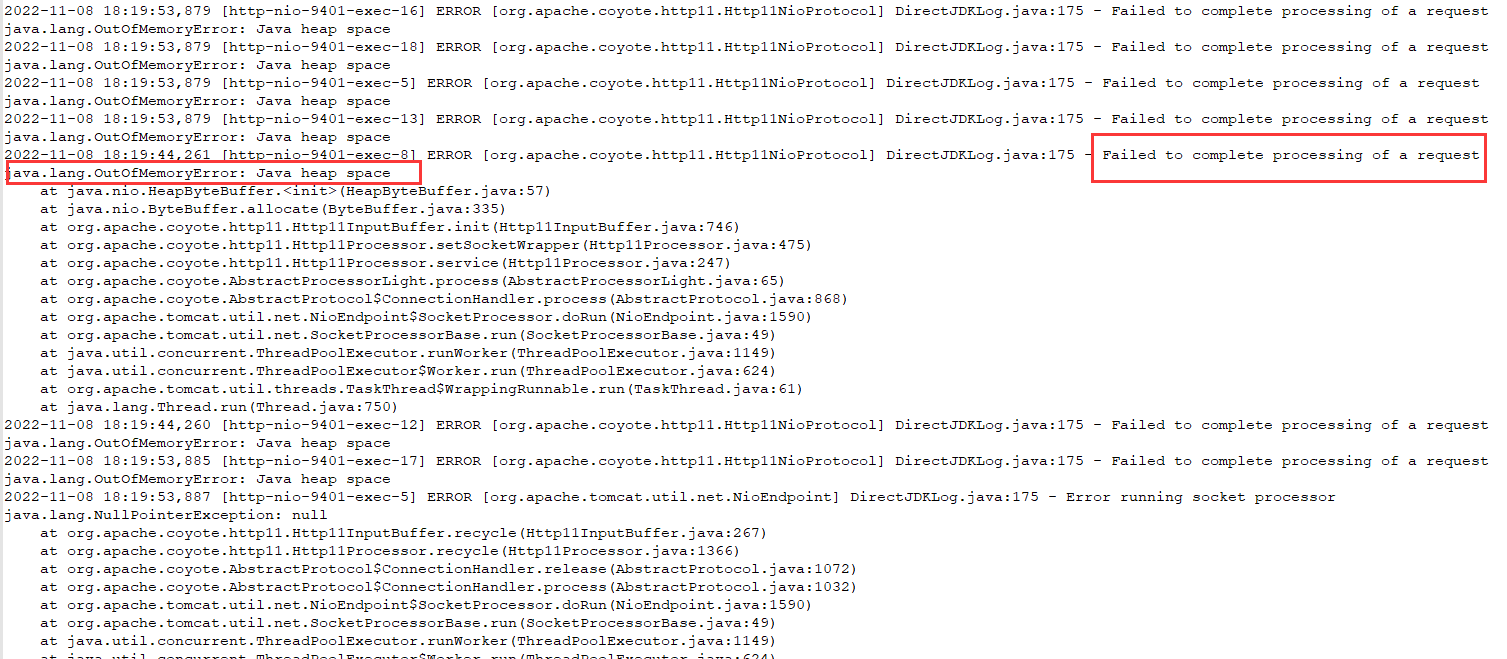Image resolution: width=1507 pixels, height=659 pixels.
Task: Click the AbstractProcessorLight.process stack frame
Action: 412,281
